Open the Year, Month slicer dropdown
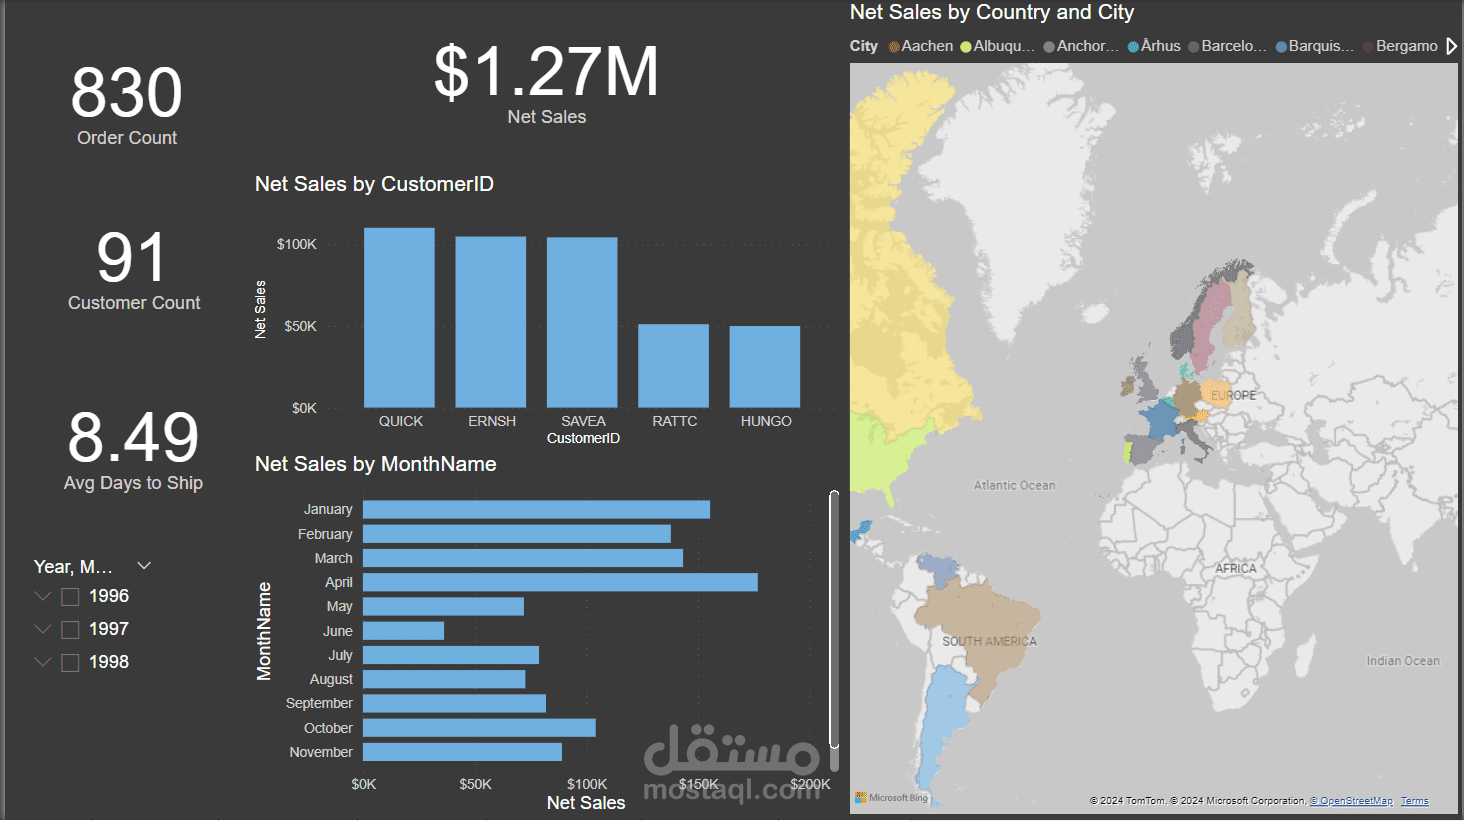This screenshot has width=1464, height=821. pyautogui.click(x=144, y=566)
